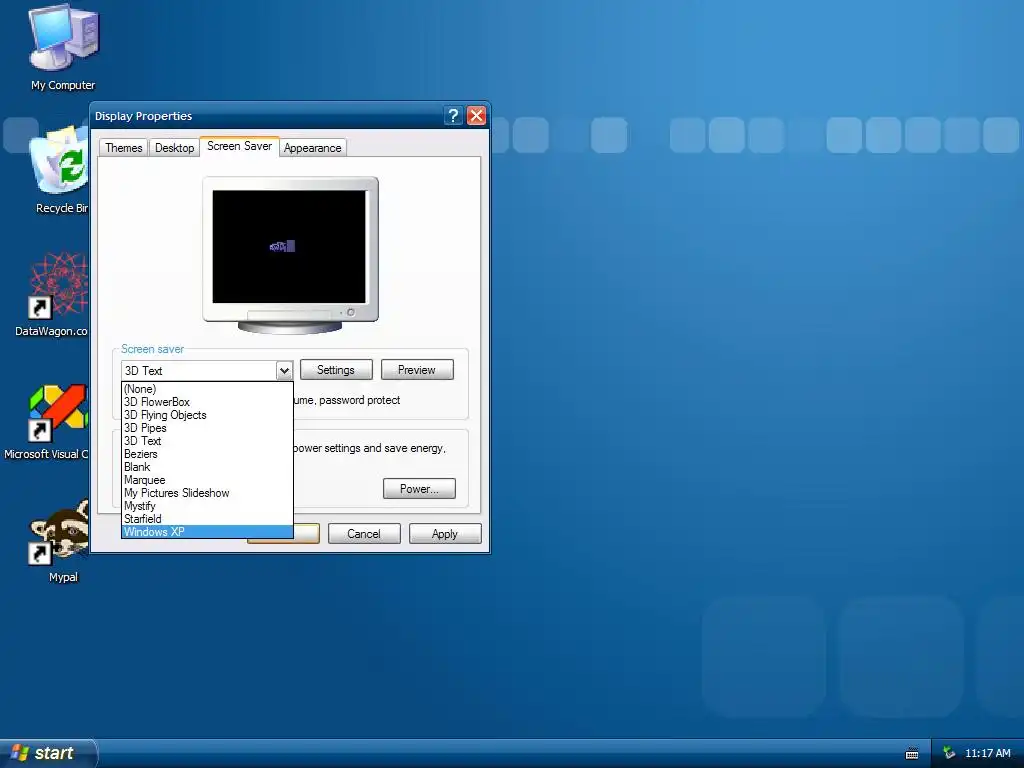Choose 3D FlowerBox screen saver

tap(207, 402)
